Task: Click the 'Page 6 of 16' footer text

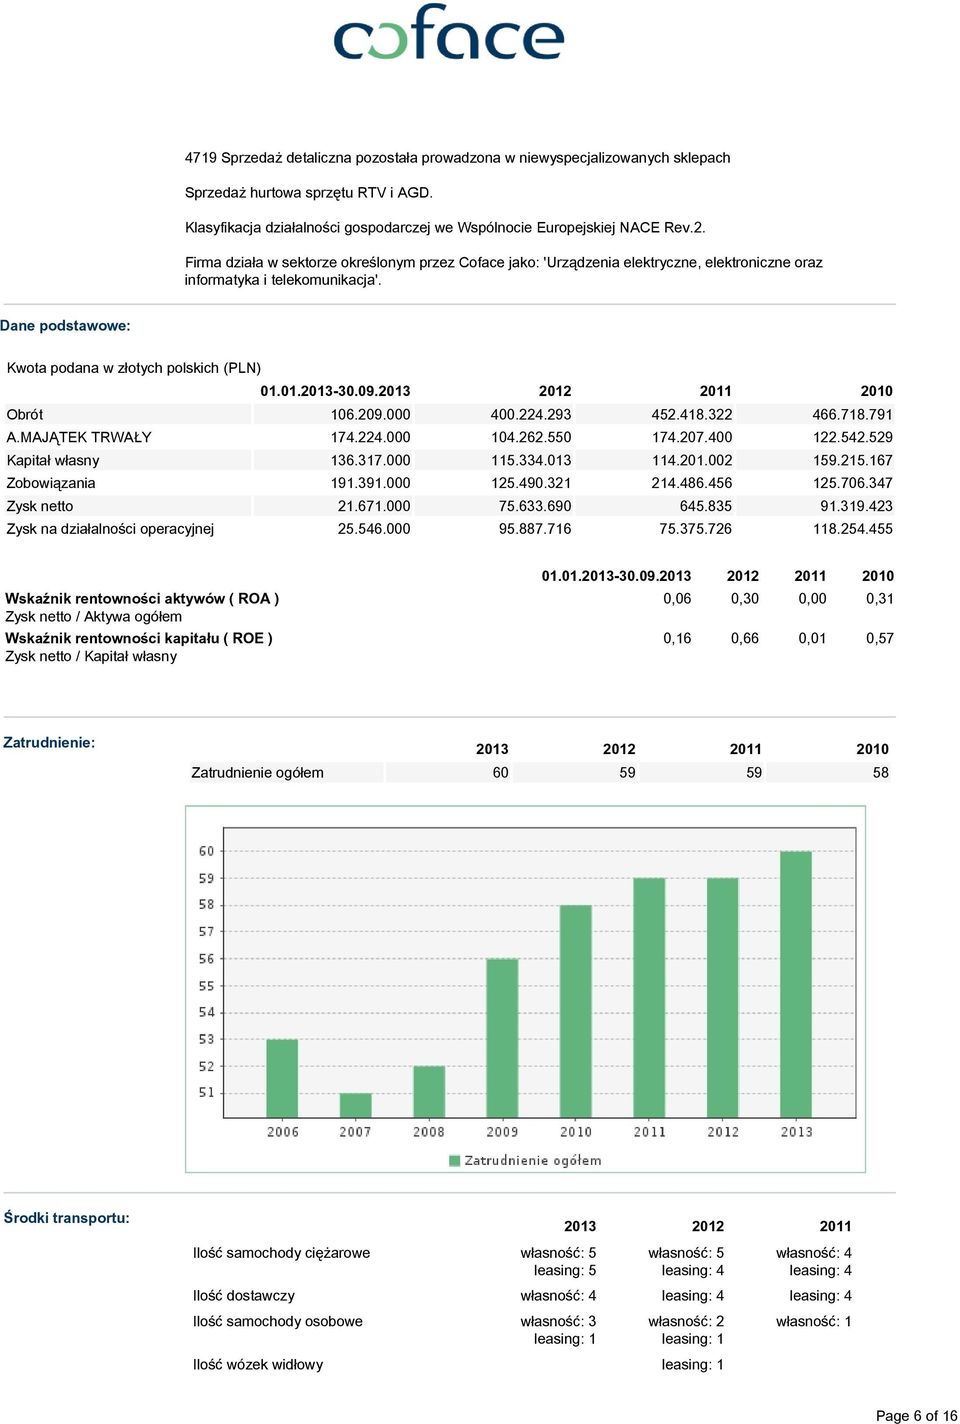Action: (x=917, y=1415)
